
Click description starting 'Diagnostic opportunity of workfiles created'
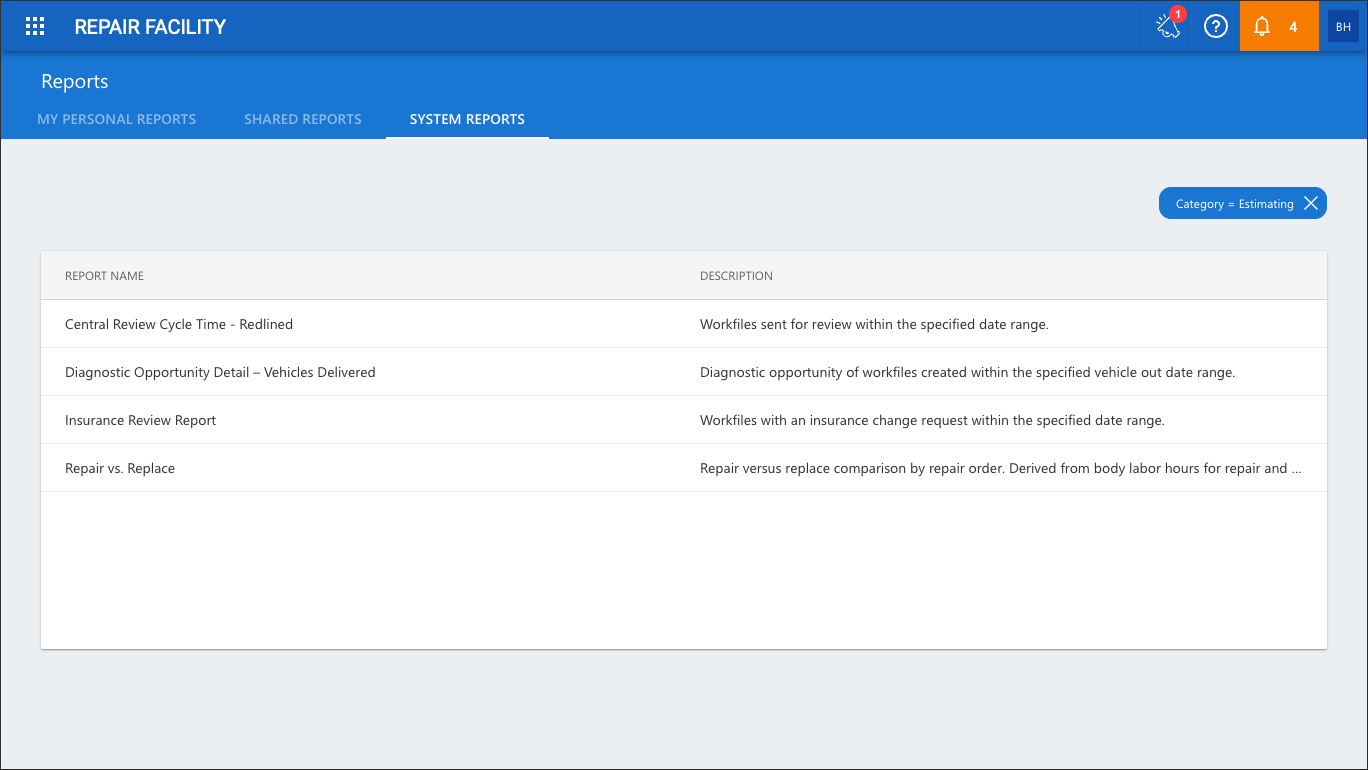pos(967,372)
